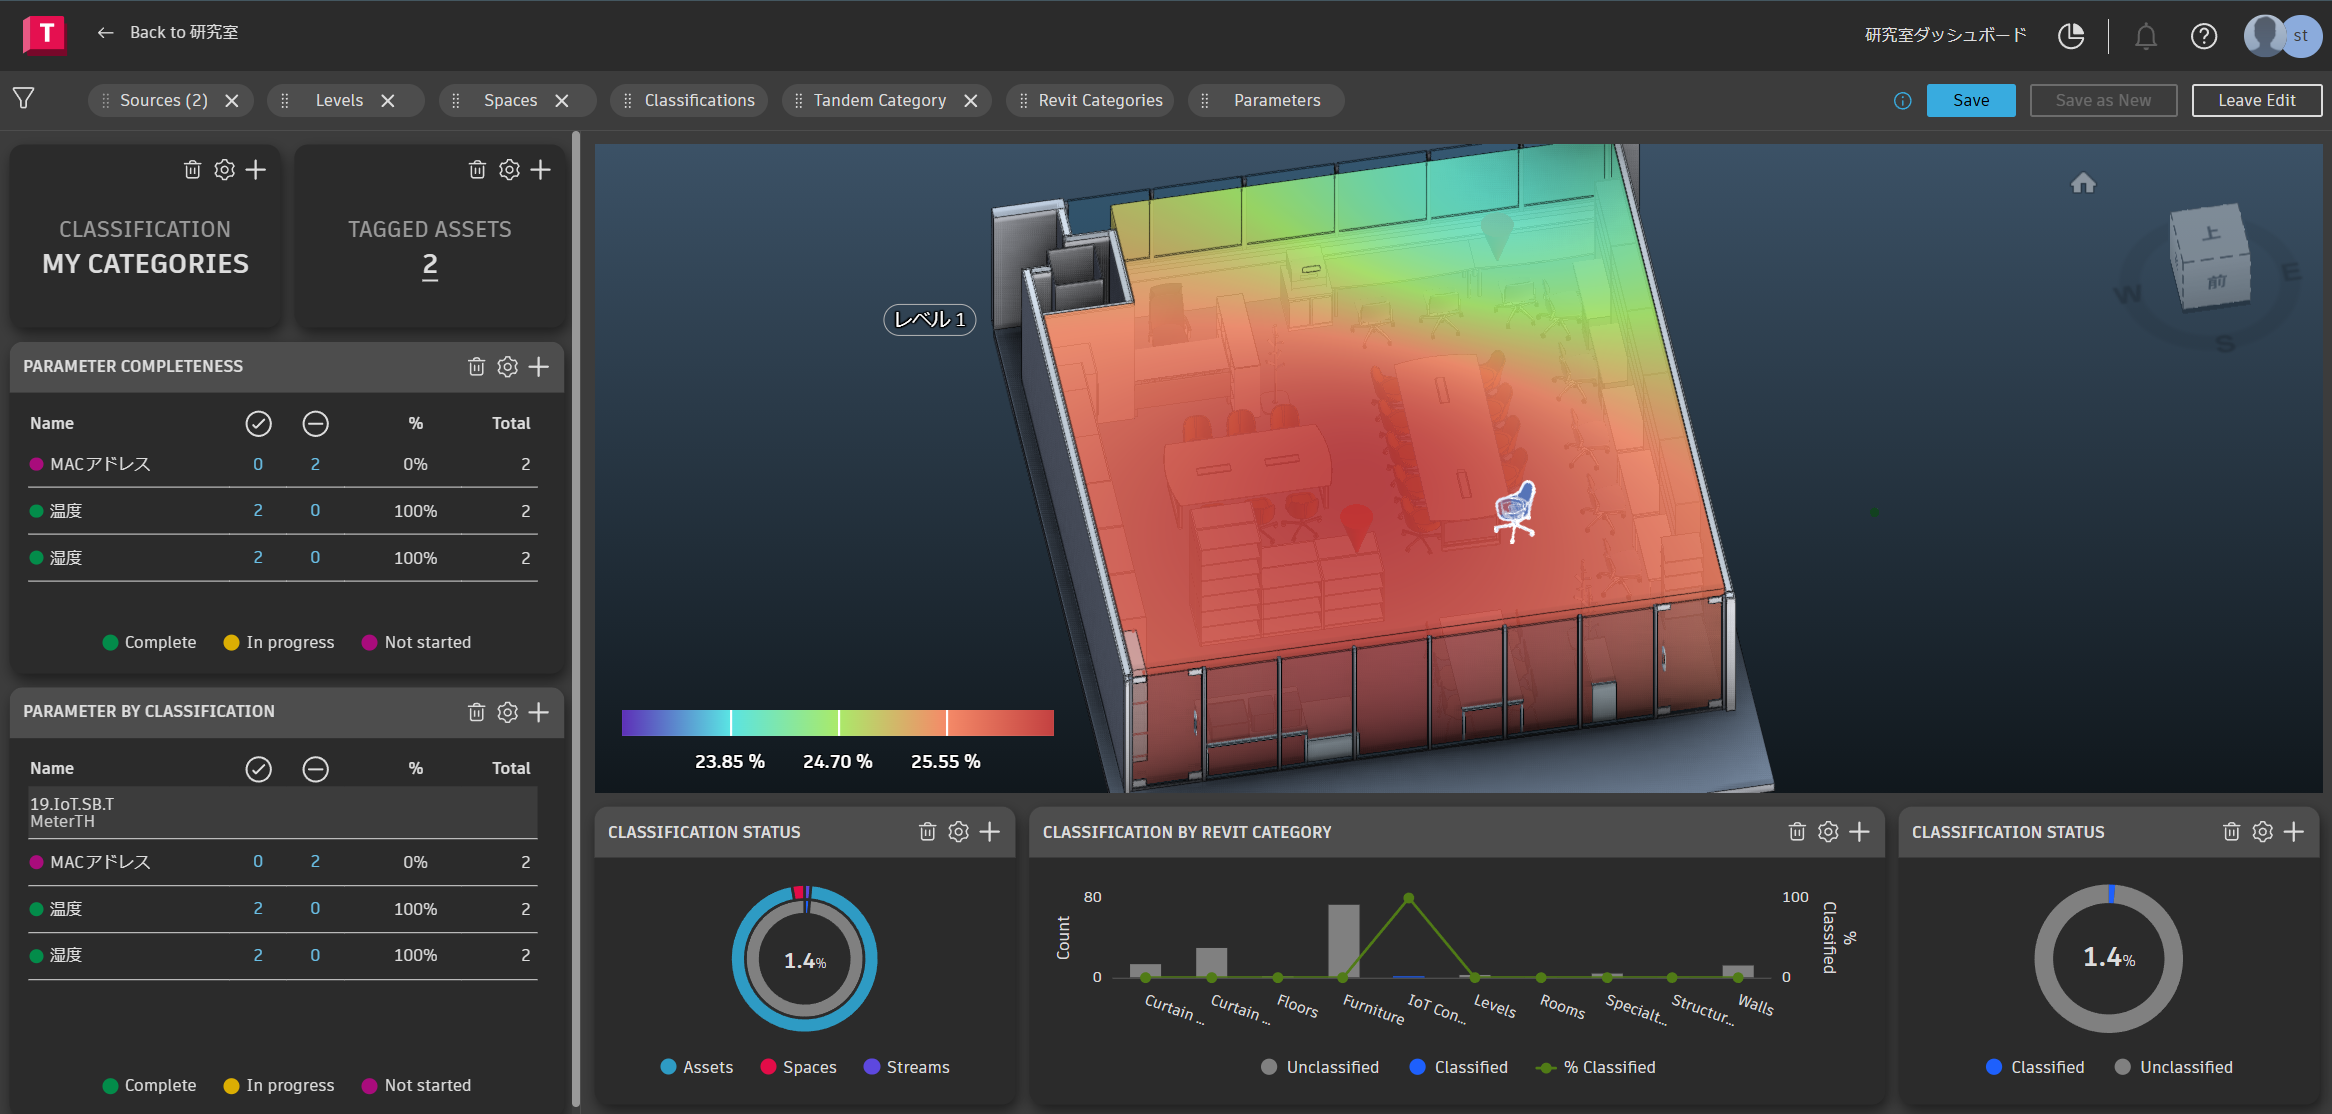Open the Revit Categories filter dropdown
Viewport: 2332px width, 1114px height.
pos(1100,100)
